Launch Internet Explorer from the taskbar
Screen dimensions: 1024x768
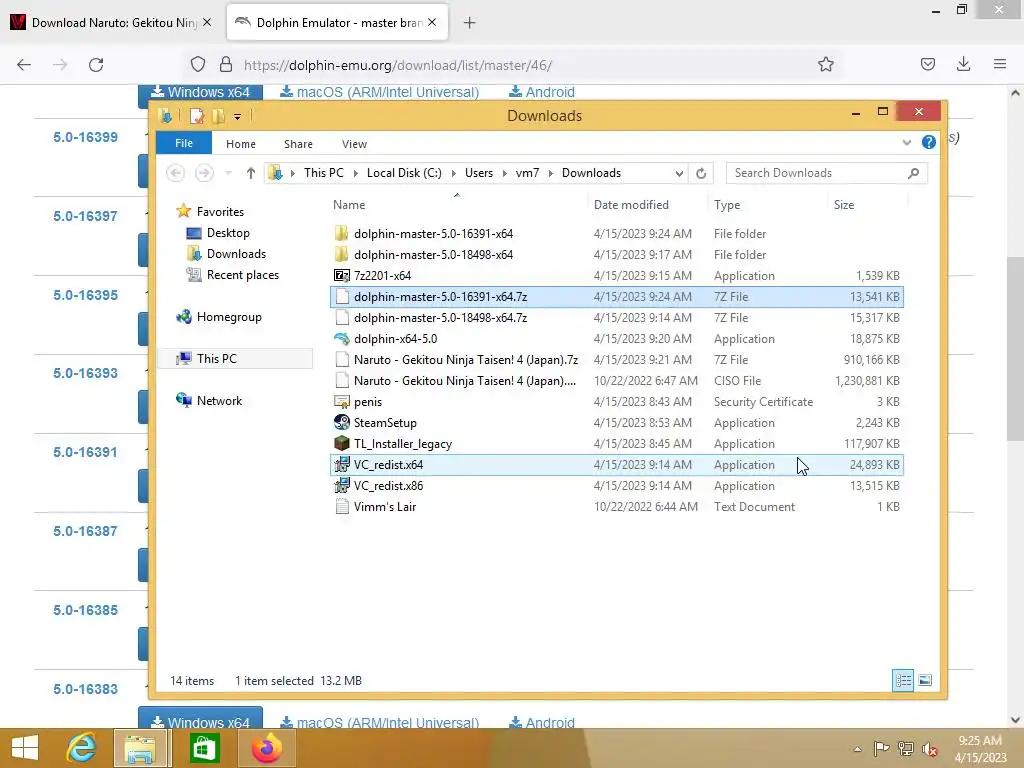pos(81,748)
